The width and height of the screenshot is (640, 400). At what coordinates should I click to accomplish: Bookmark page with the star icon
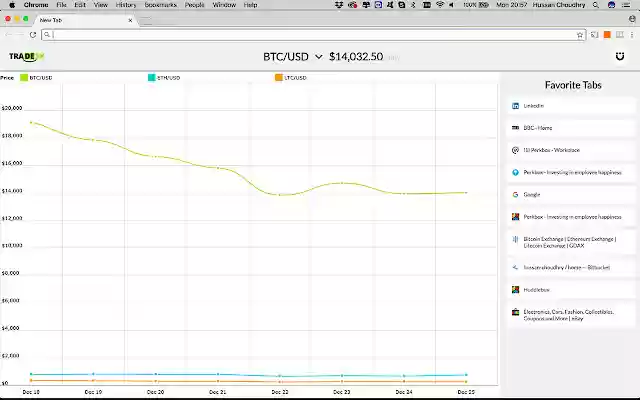pyautogui.click(x=580, y=35)
